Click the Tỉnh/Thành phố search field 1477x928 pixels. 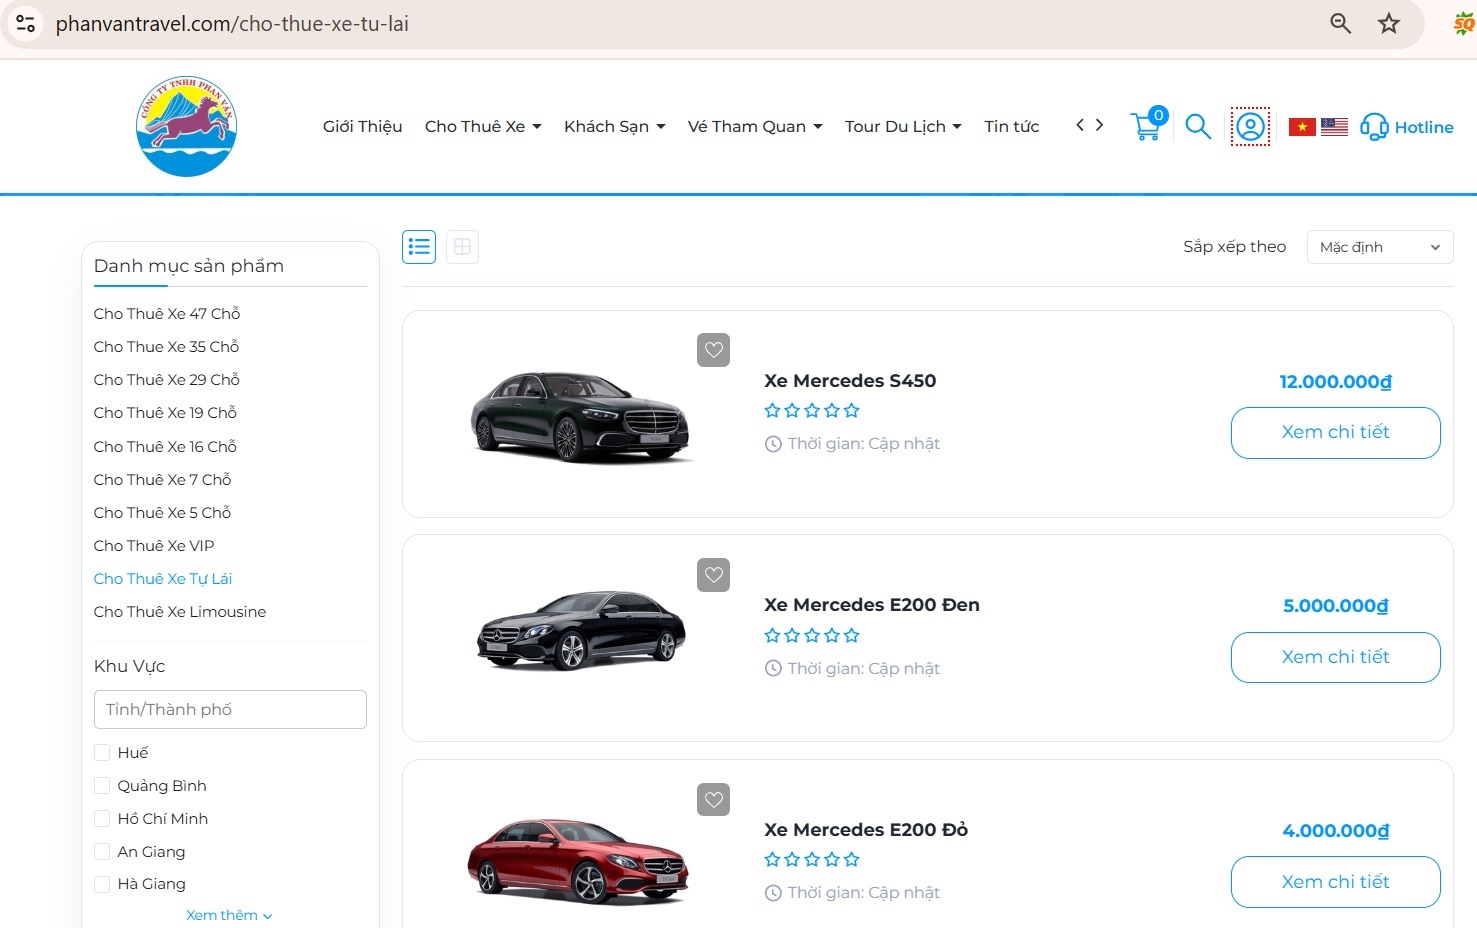click(x=230, y=710)
